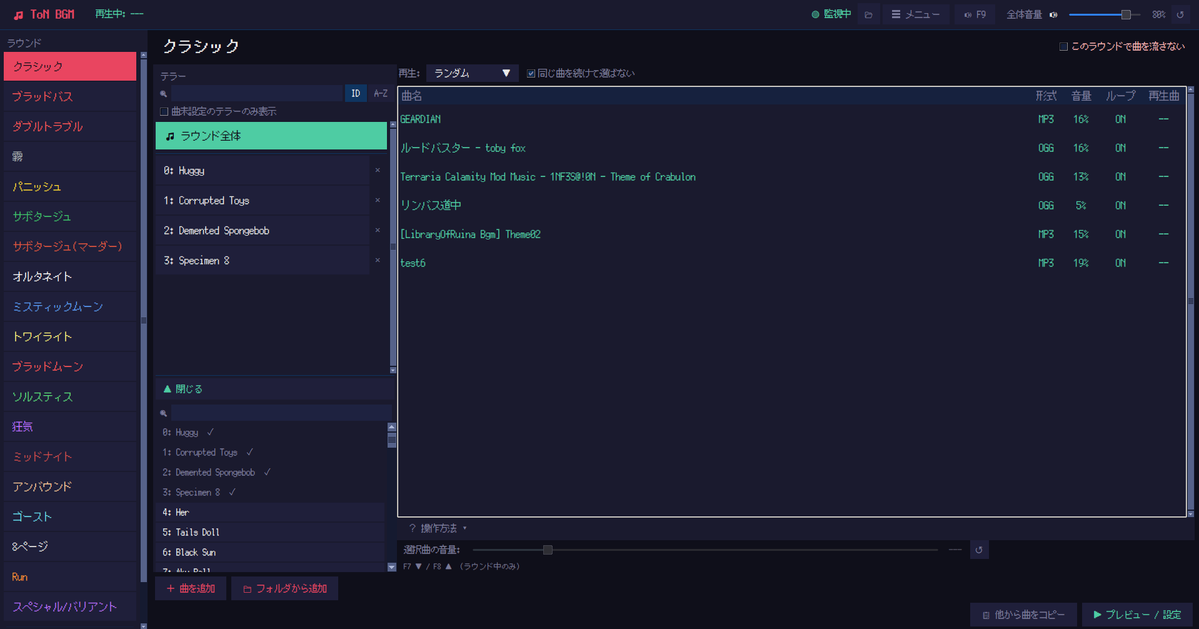This screenshot has width=1199, height=629.
Task: Open the folder icon beside the 監視中 status
Action: 868,15
